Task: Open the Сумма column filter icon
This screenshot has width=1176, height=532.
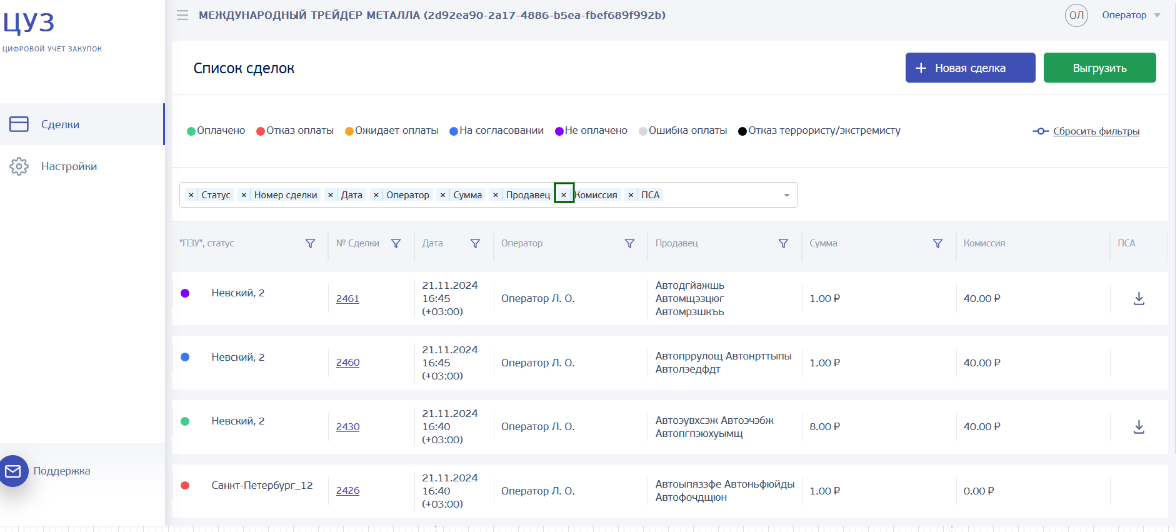Action: [937, 243]
